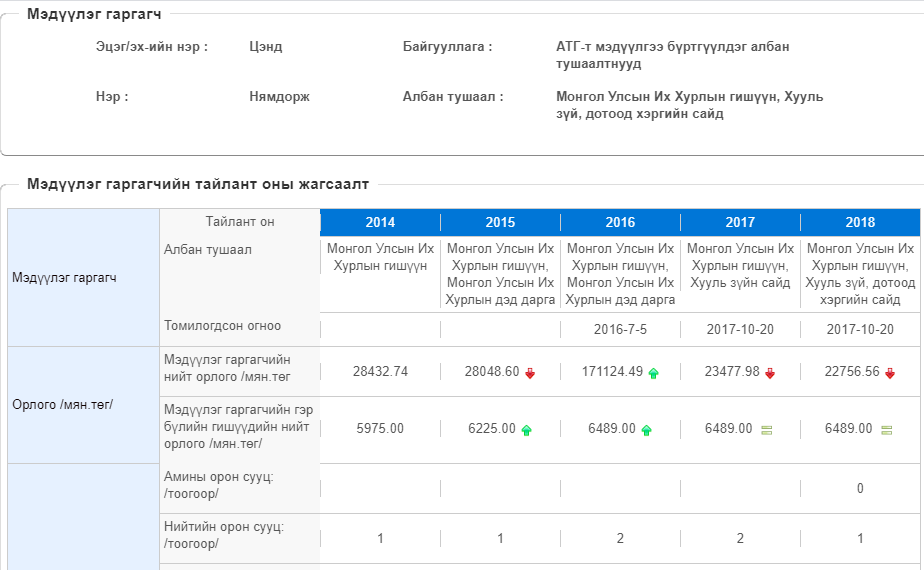
Task: Click the 'Албан тушаал :' label in header
Action: (453, 97)
